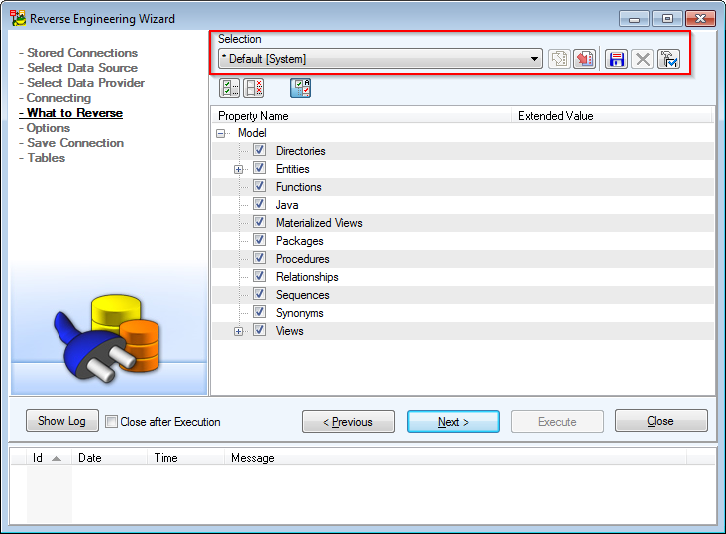Maximize the Reverse Engineering Wizard window
Screen dimensions: 726x534
point(667,19)
